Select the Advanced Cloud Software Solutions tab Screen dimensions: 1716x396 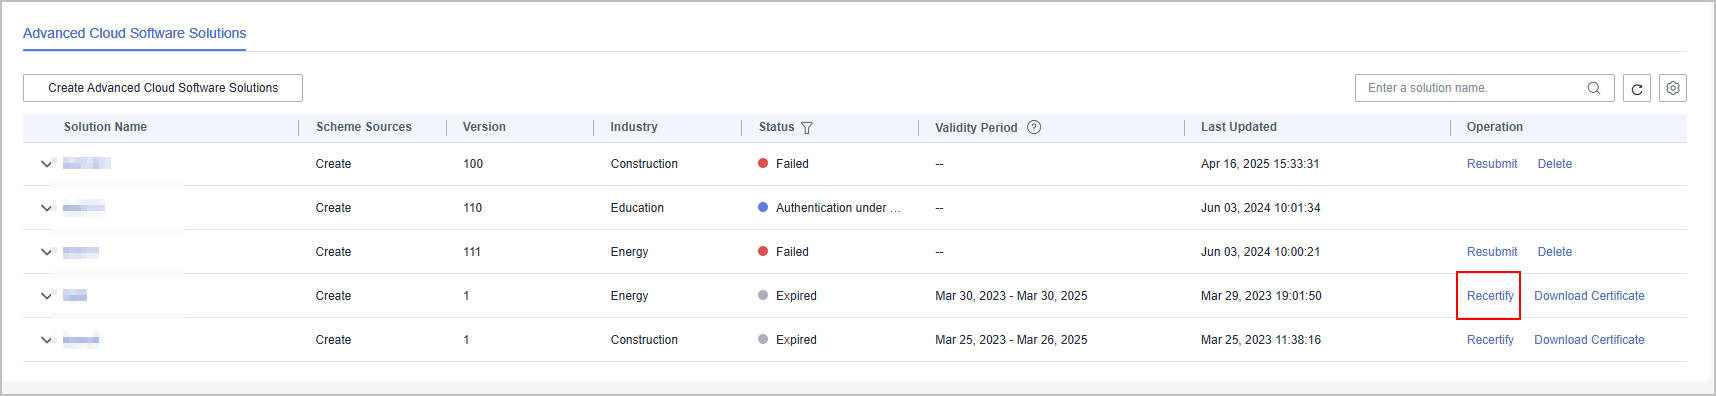[x=134, y=33]
